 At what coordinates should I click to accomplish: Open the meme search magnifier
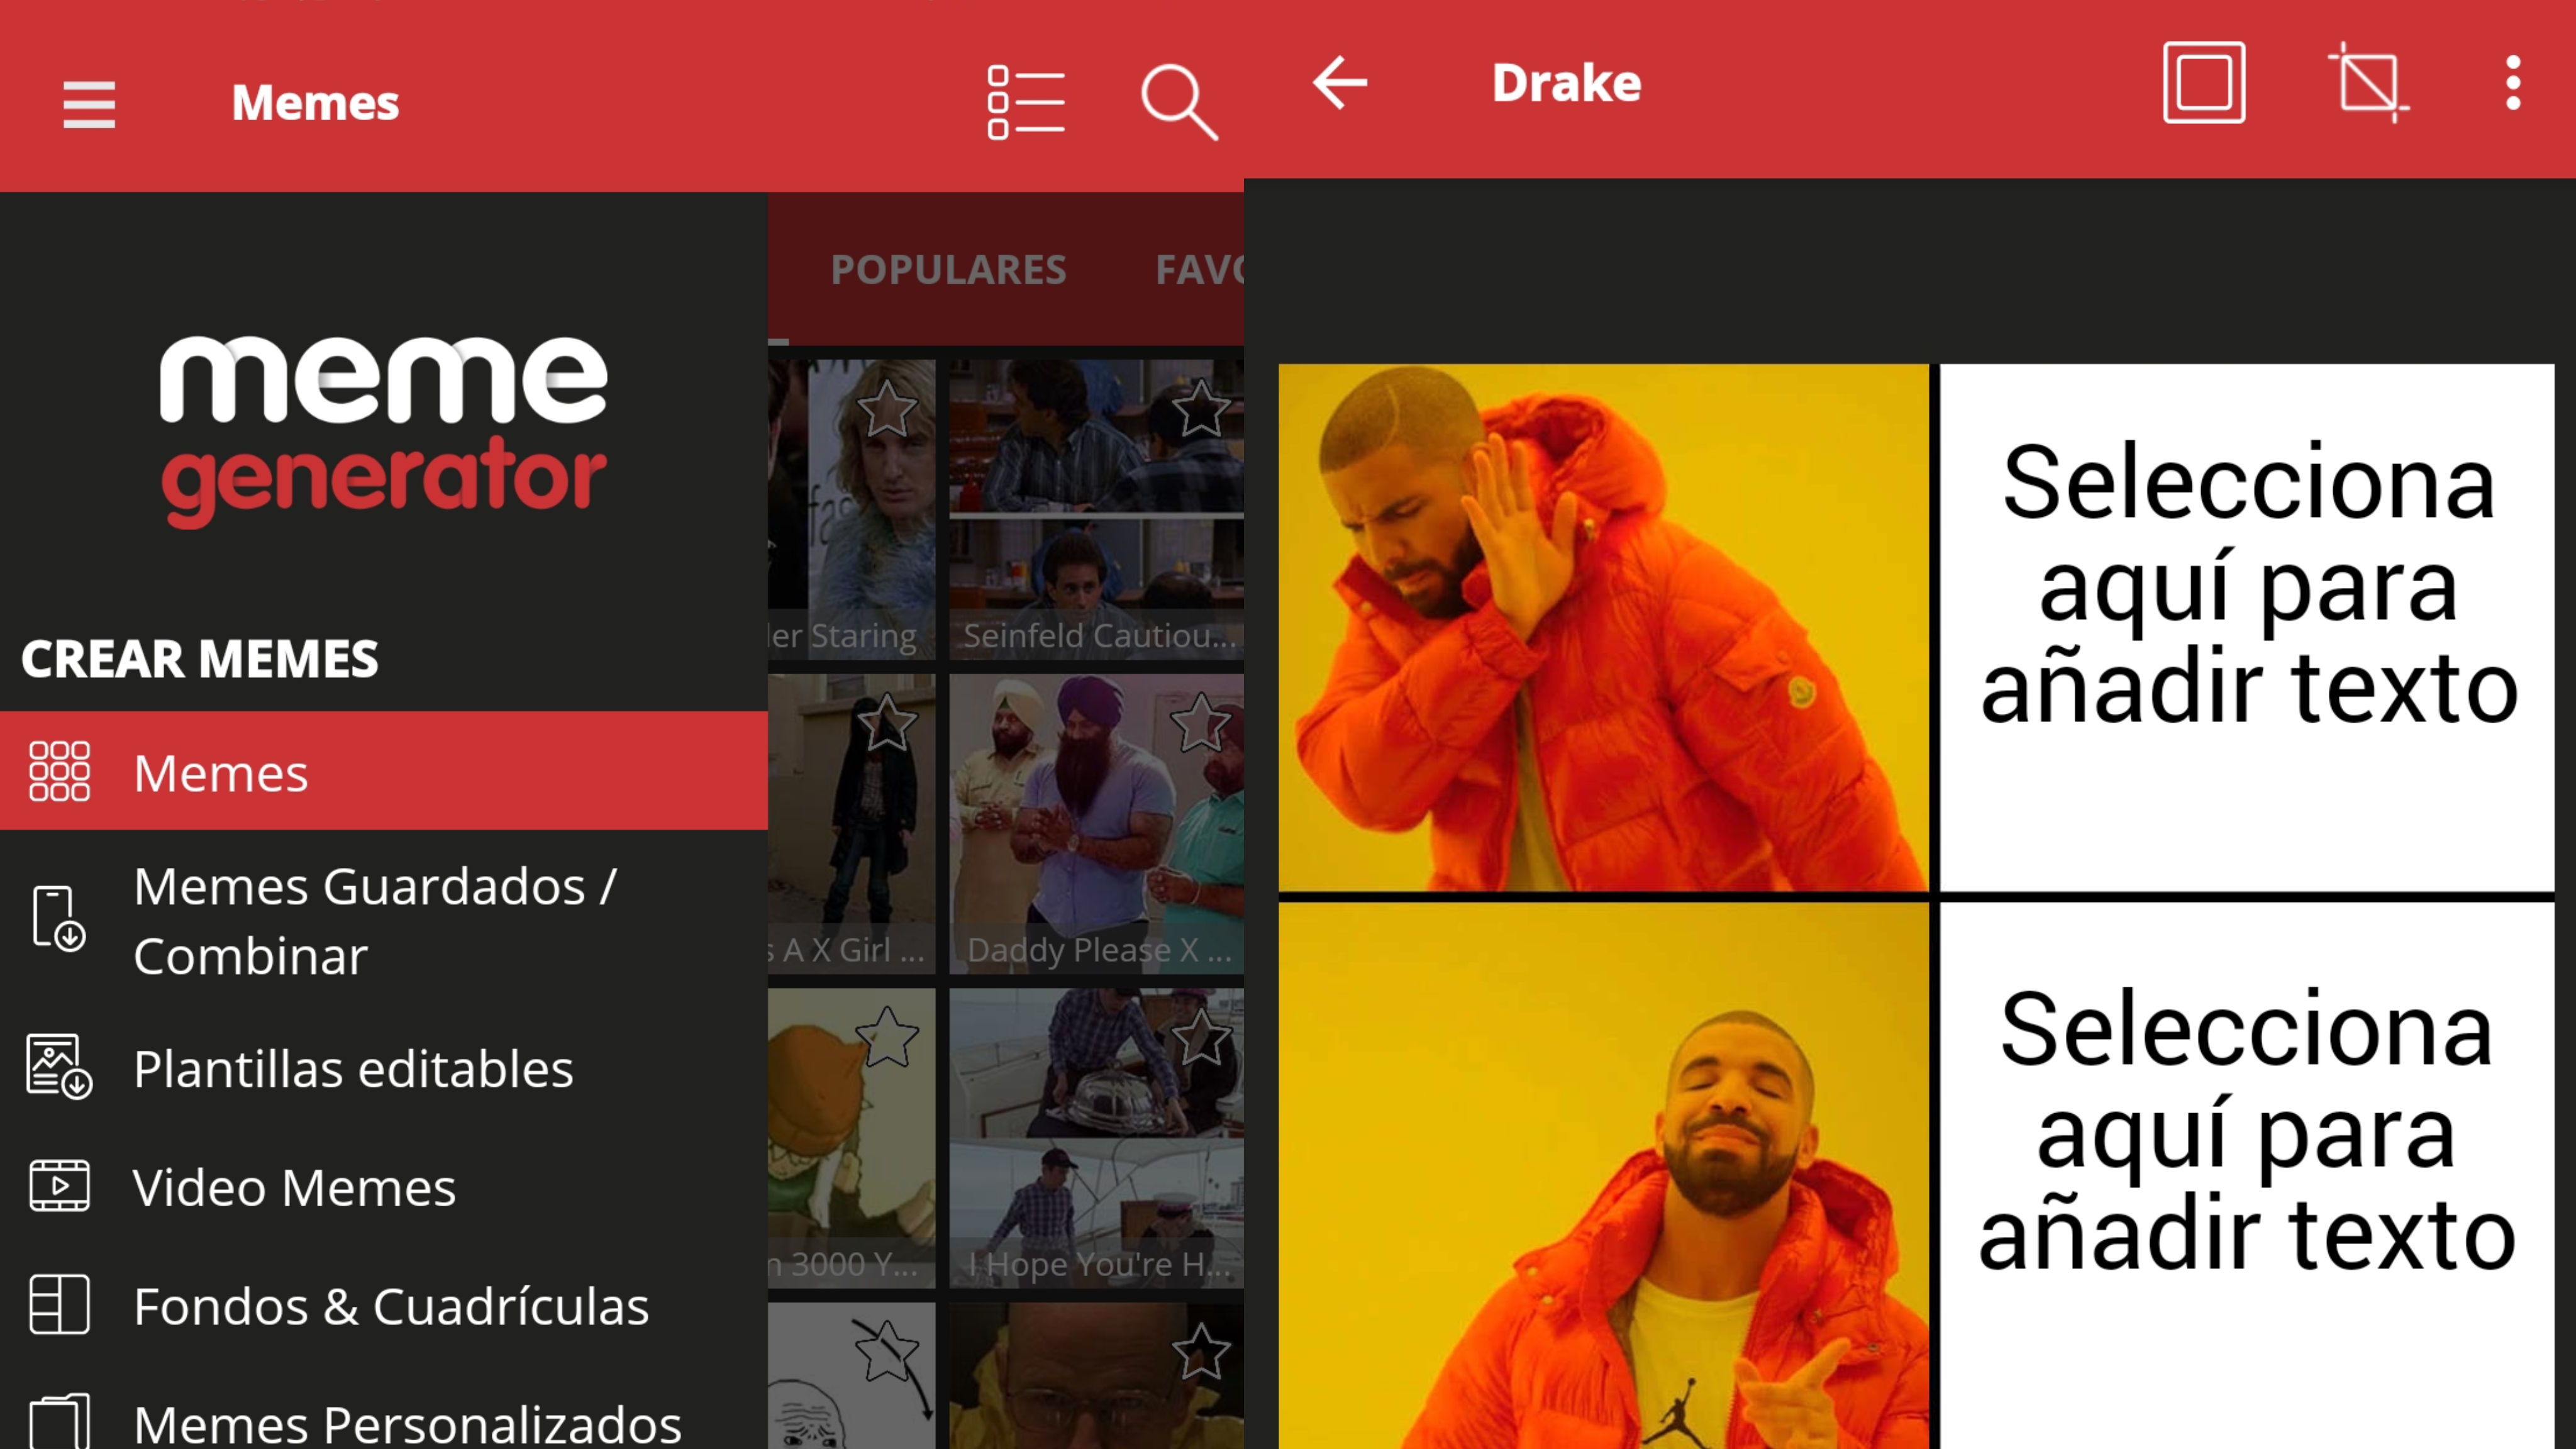(x=1179, y=103)
